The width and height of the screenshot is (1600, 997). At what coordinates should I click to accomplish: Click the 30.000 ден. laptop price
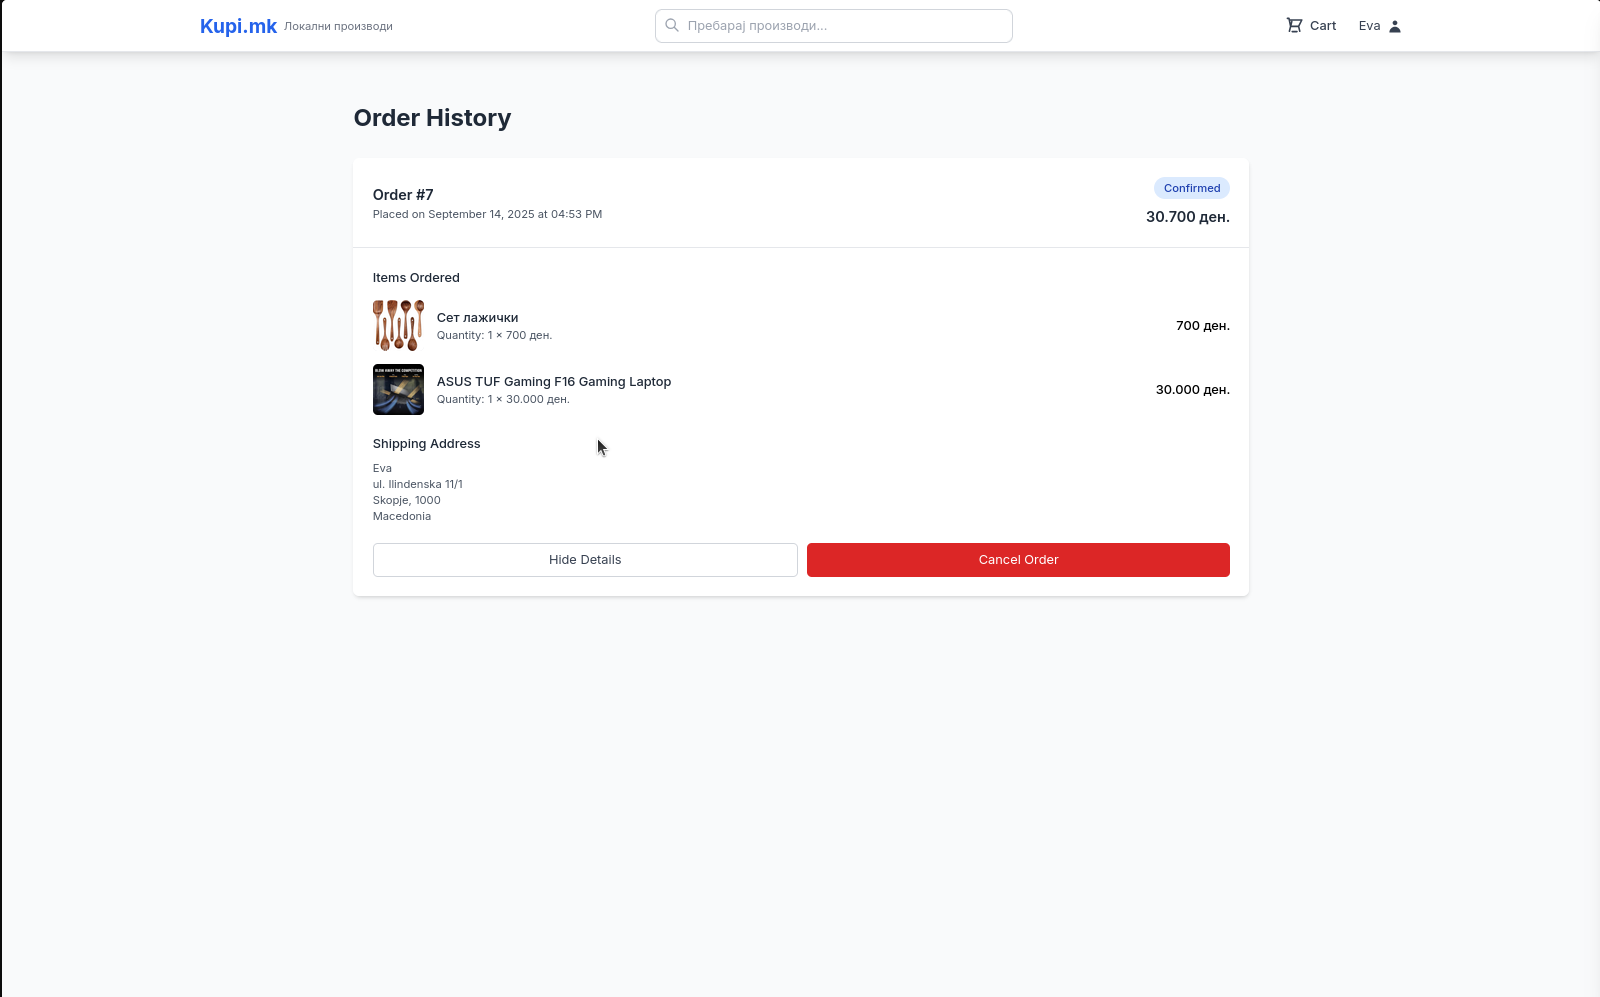point(1192,390)
